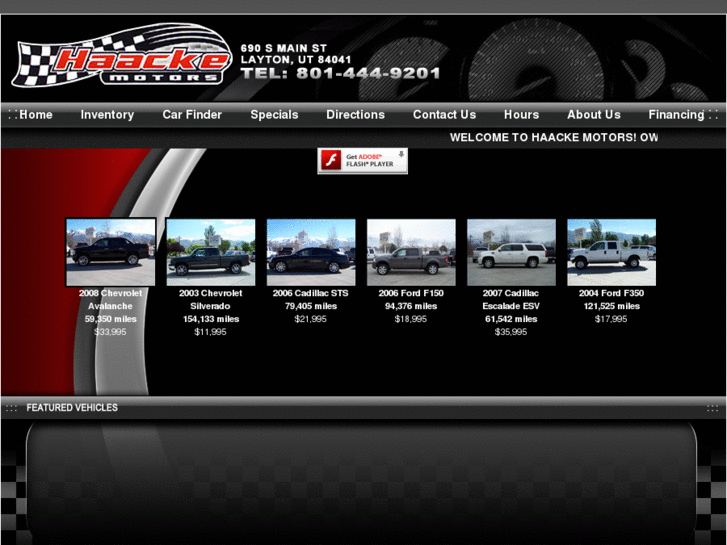727x545 pixels.
Task: Click the 2003 Chevrolet Silverado title link
Action: click(210, 300)
